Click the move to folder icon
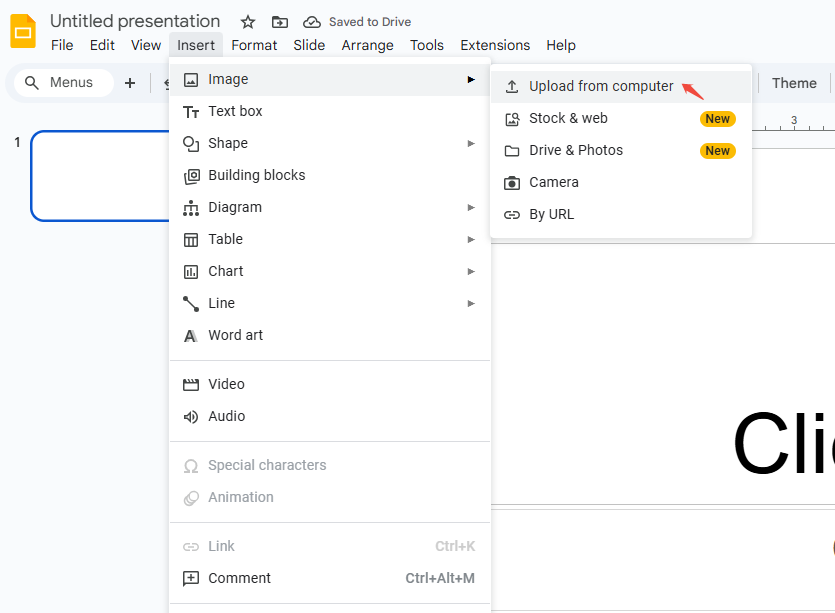This screenshot has height=613, width=835. click(280, 22)
